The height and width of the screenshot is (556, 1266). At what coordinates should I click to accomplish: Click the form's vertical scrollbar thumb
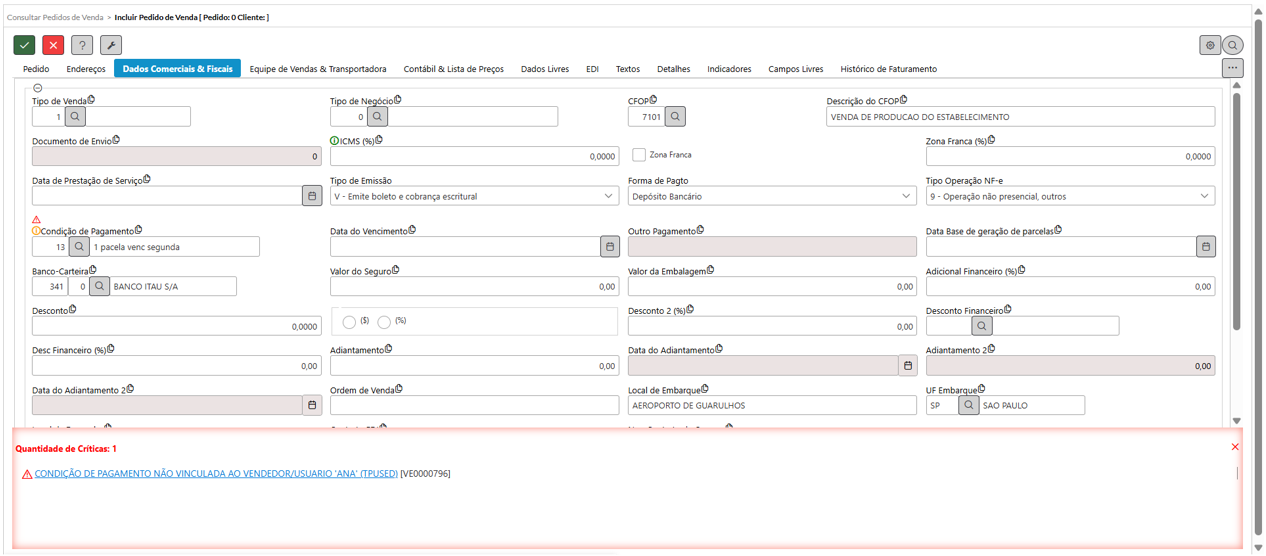click(x=1237, y=212)
